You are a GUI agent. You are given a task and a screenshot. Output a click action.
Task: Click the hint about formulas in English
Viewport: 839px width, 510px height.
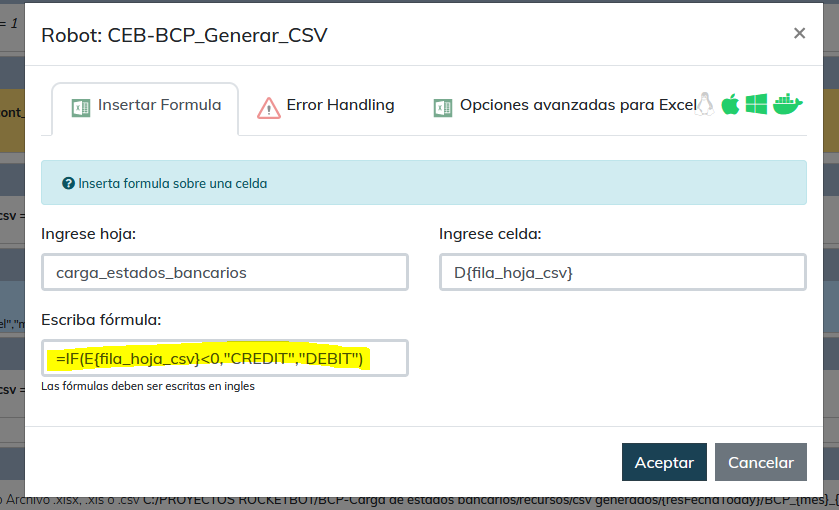(148, 386)
